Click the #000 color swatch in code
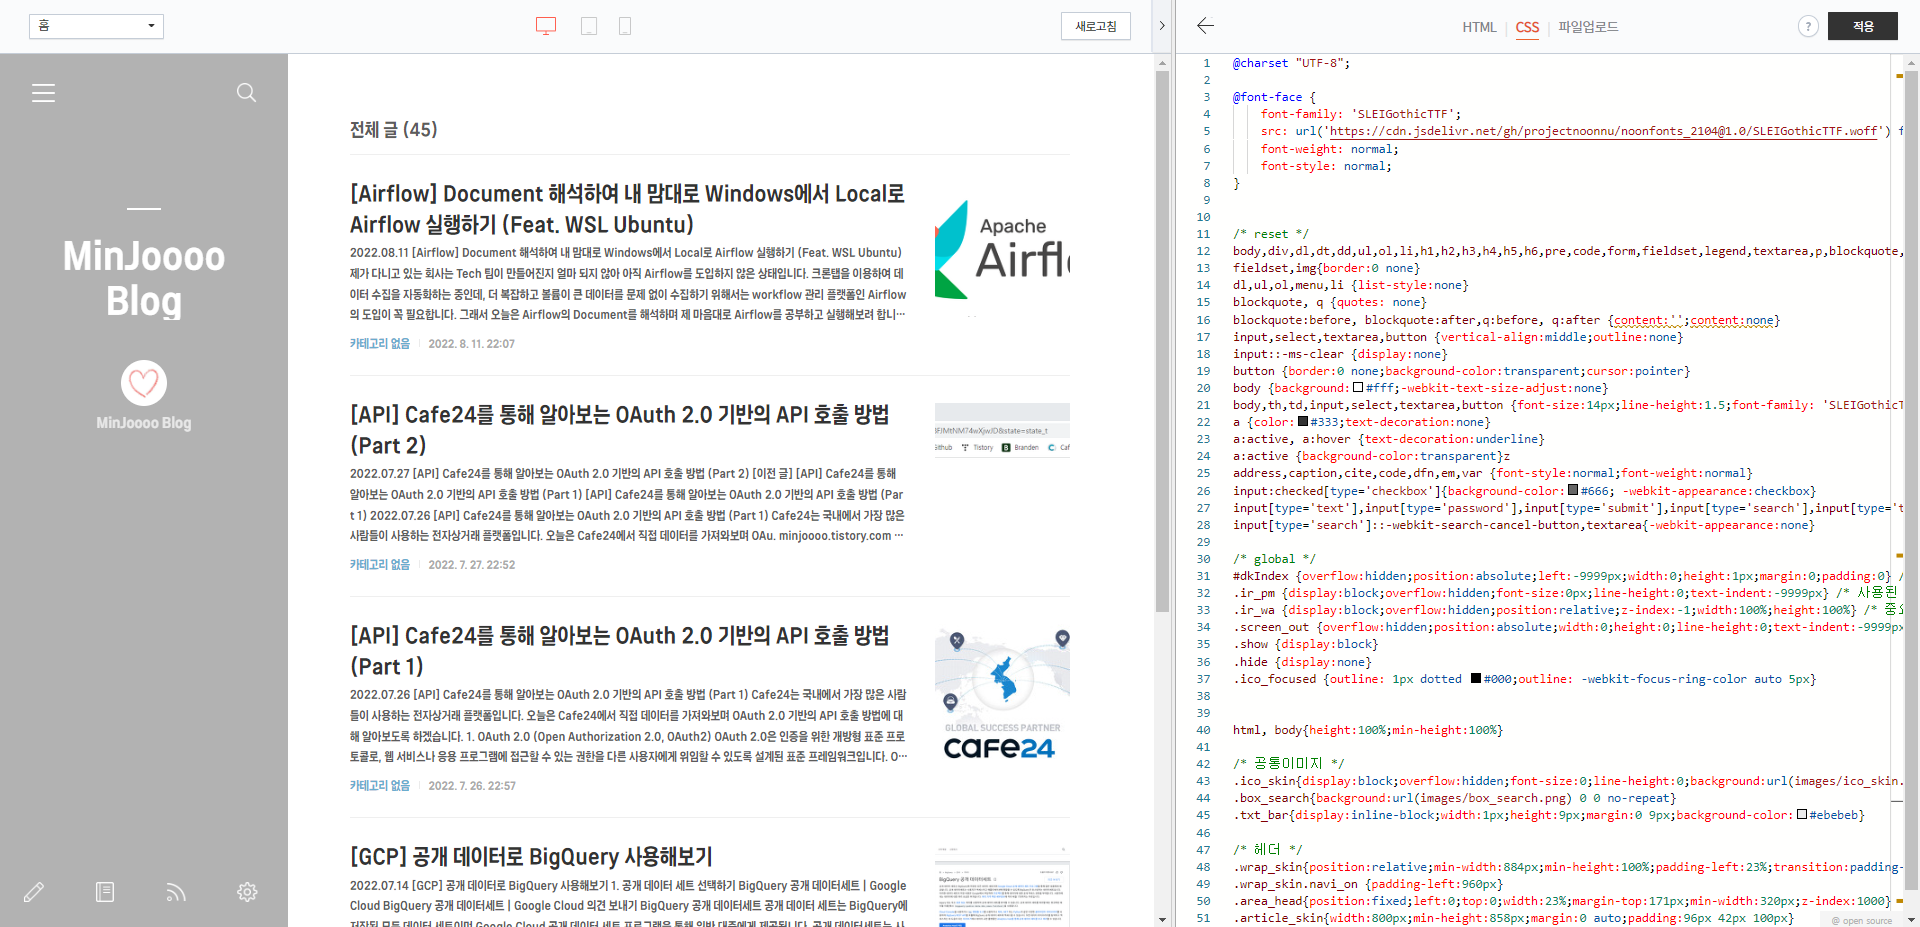This screenshot has width=1920, height=927. 1476,678
